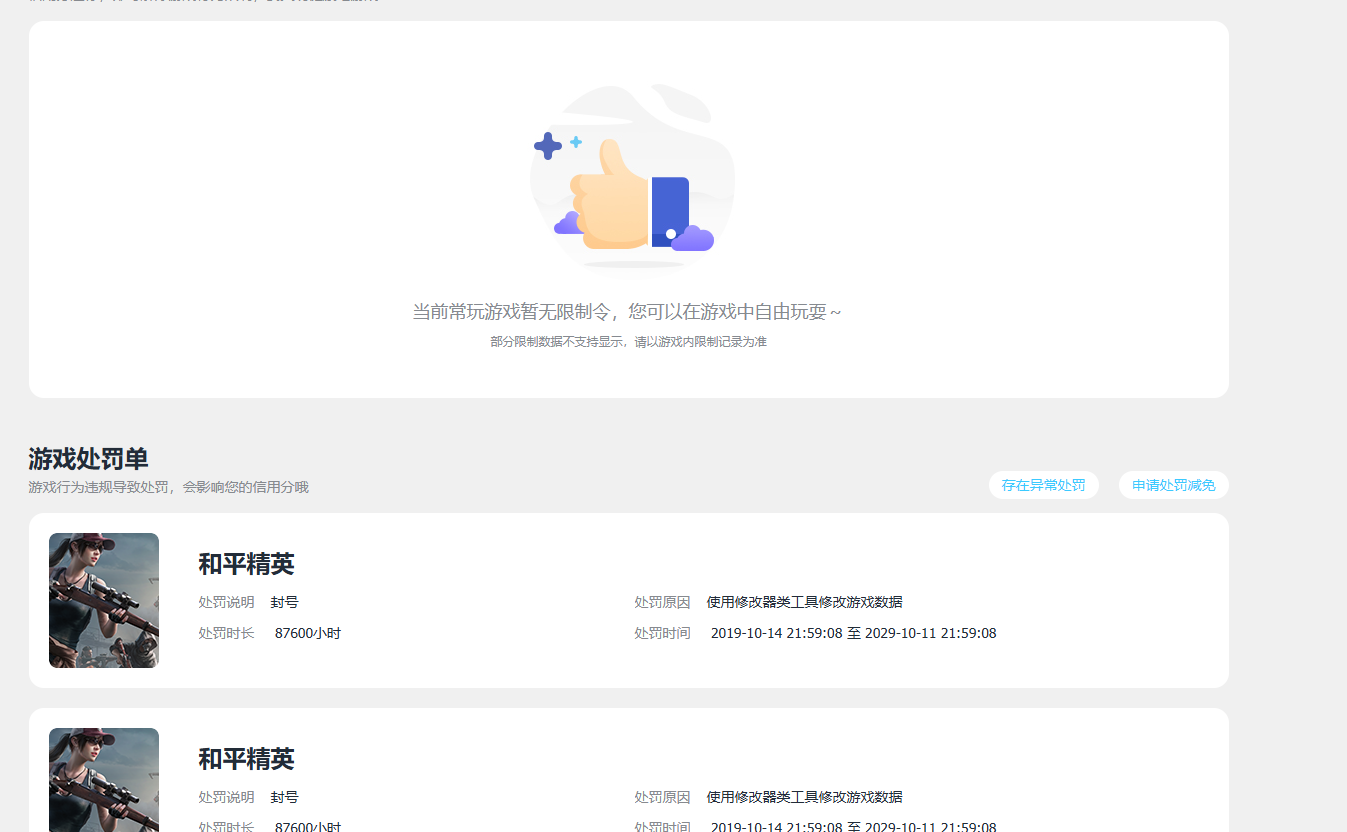Viewport: 1347px width, 832px height.
Task: Click 处罚原因 label in first card
Action: tap(662, 602)
